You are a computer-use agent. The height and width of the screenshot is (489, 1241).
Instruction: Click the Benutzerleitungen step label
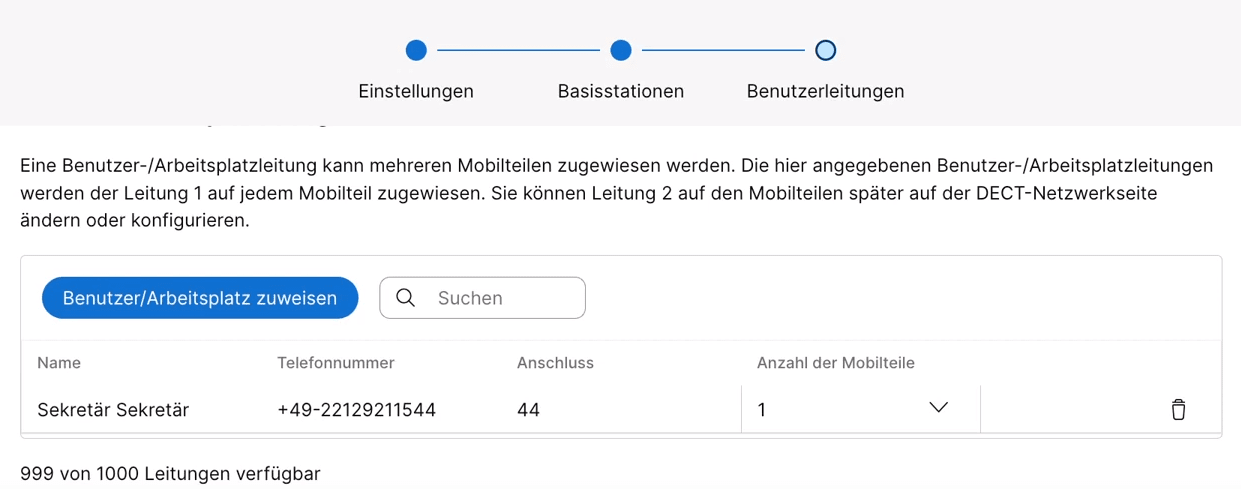825,91
